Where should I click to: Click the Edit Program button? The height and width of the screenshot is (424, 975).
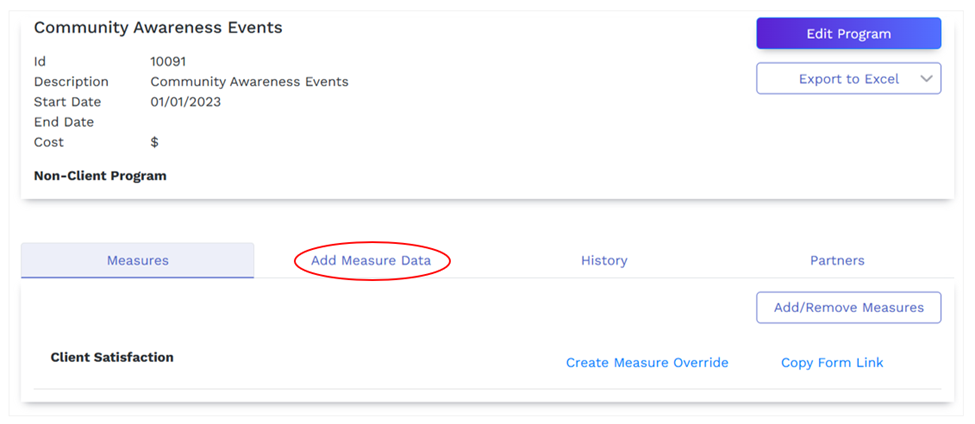(848, 34)
